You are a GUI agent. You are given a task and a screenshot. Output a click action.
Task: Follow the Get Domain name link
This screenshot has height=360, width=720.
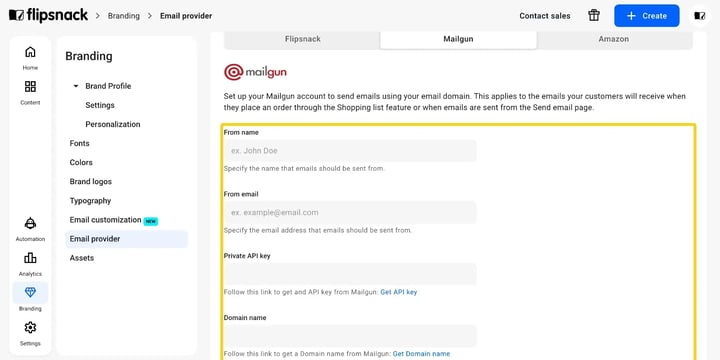pos(421,354)
